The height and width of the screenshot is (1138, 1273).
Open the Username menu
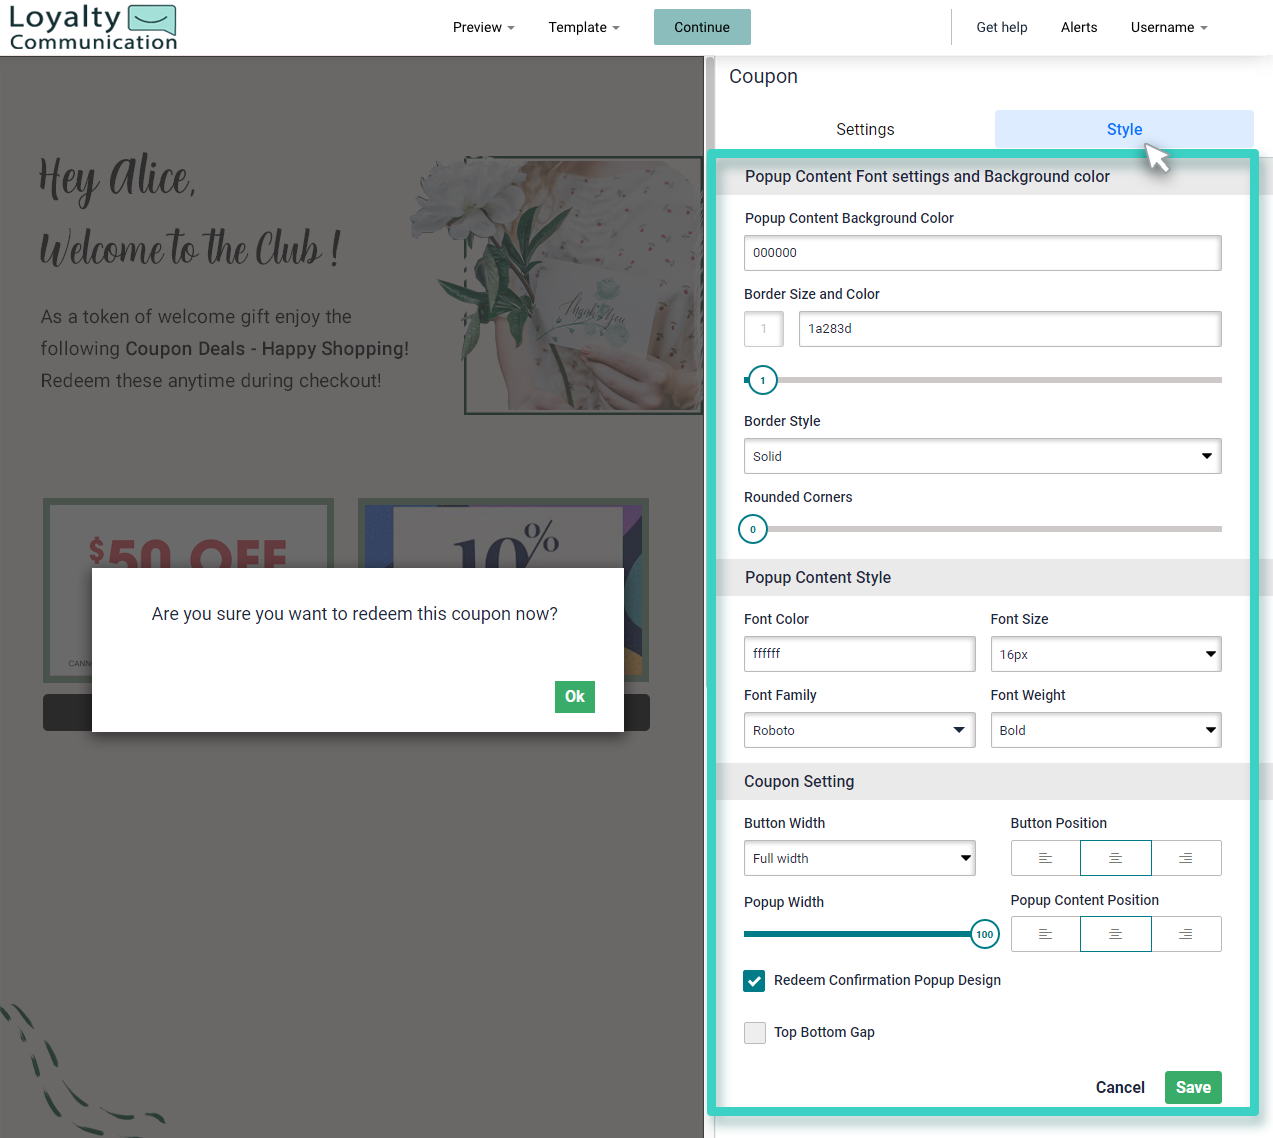1169,27
